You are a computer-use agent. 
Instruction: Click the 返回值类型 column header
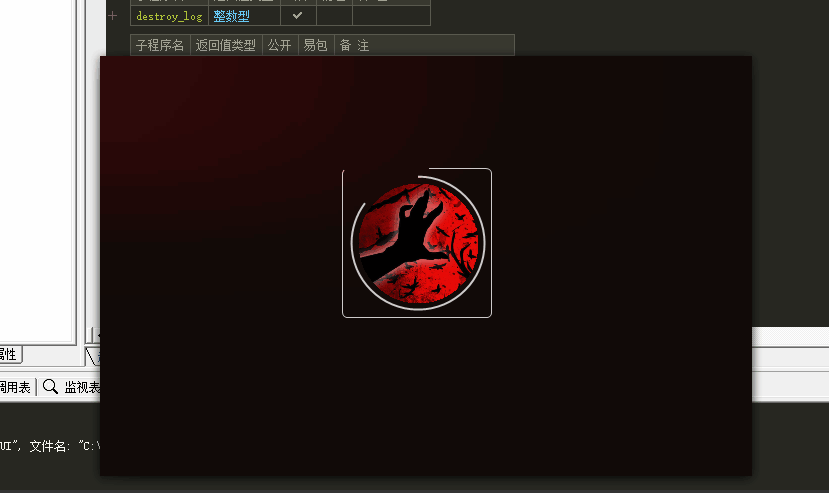click(x=226, y=45)
